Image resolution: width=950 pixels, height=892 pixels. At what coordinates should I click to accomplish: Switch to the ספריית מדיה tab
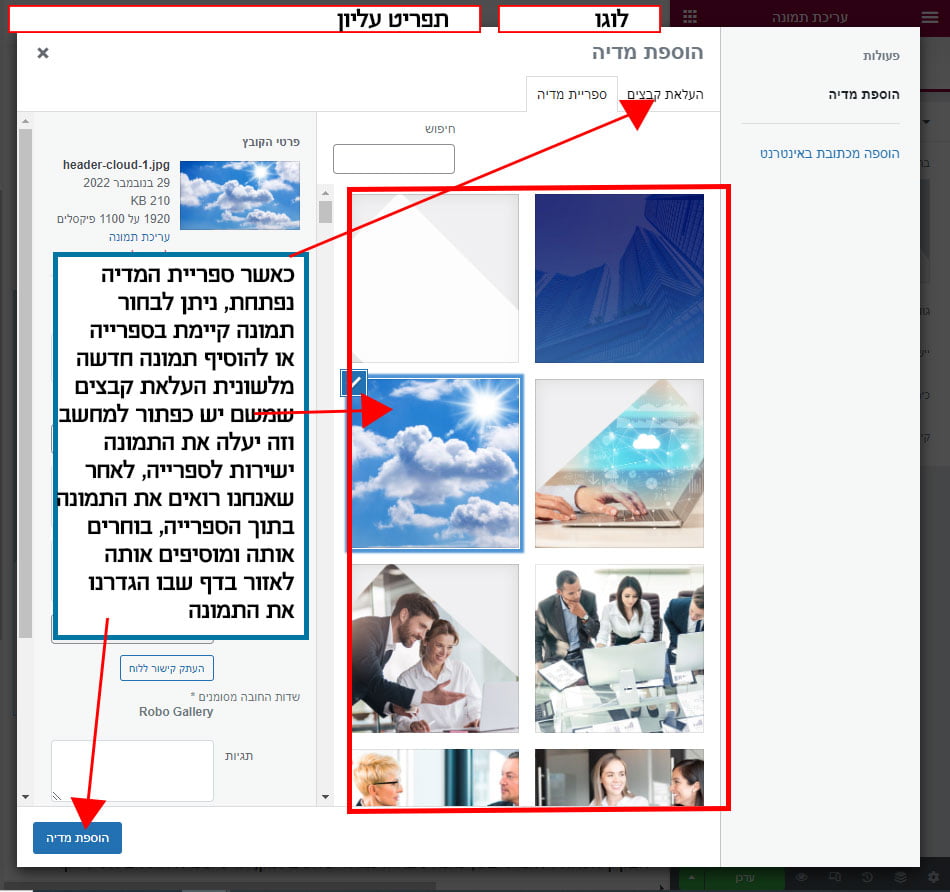572,94
